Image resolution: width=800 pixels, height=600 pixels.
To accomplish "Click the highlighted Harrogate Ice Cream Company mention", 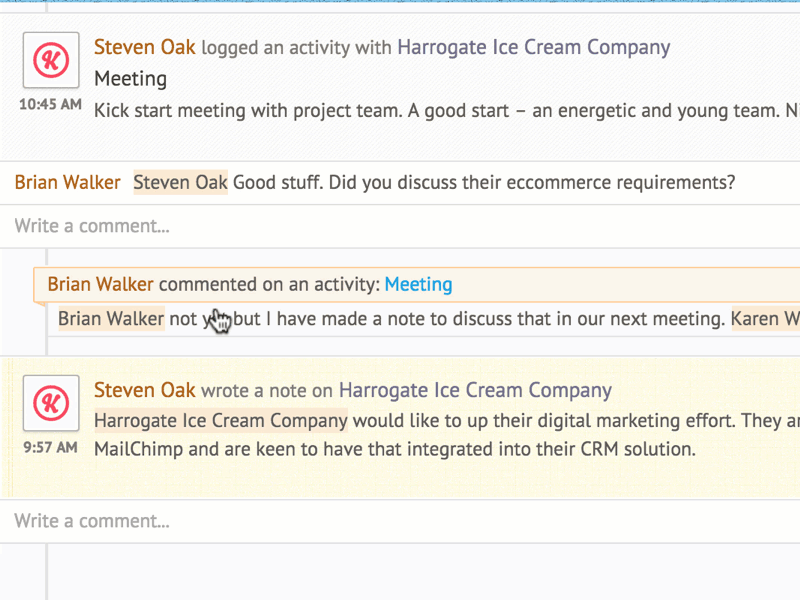I will click(x=221, y=421).
